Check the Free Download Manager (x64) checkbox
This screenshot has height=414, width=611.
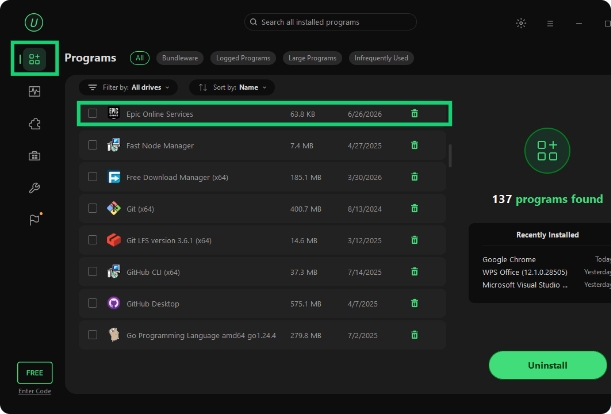tap(92, 177)
